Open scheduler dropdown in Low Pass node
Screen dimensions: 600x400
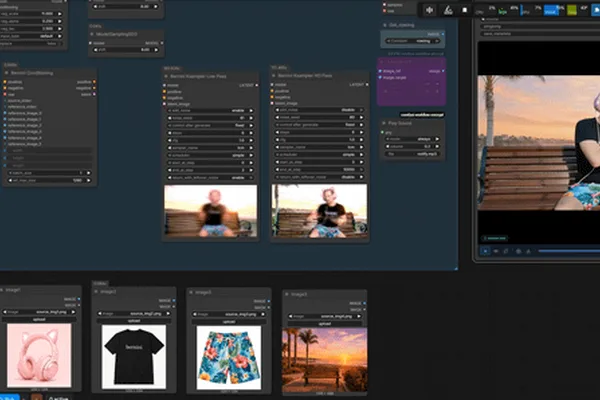(x=210, y=155)
